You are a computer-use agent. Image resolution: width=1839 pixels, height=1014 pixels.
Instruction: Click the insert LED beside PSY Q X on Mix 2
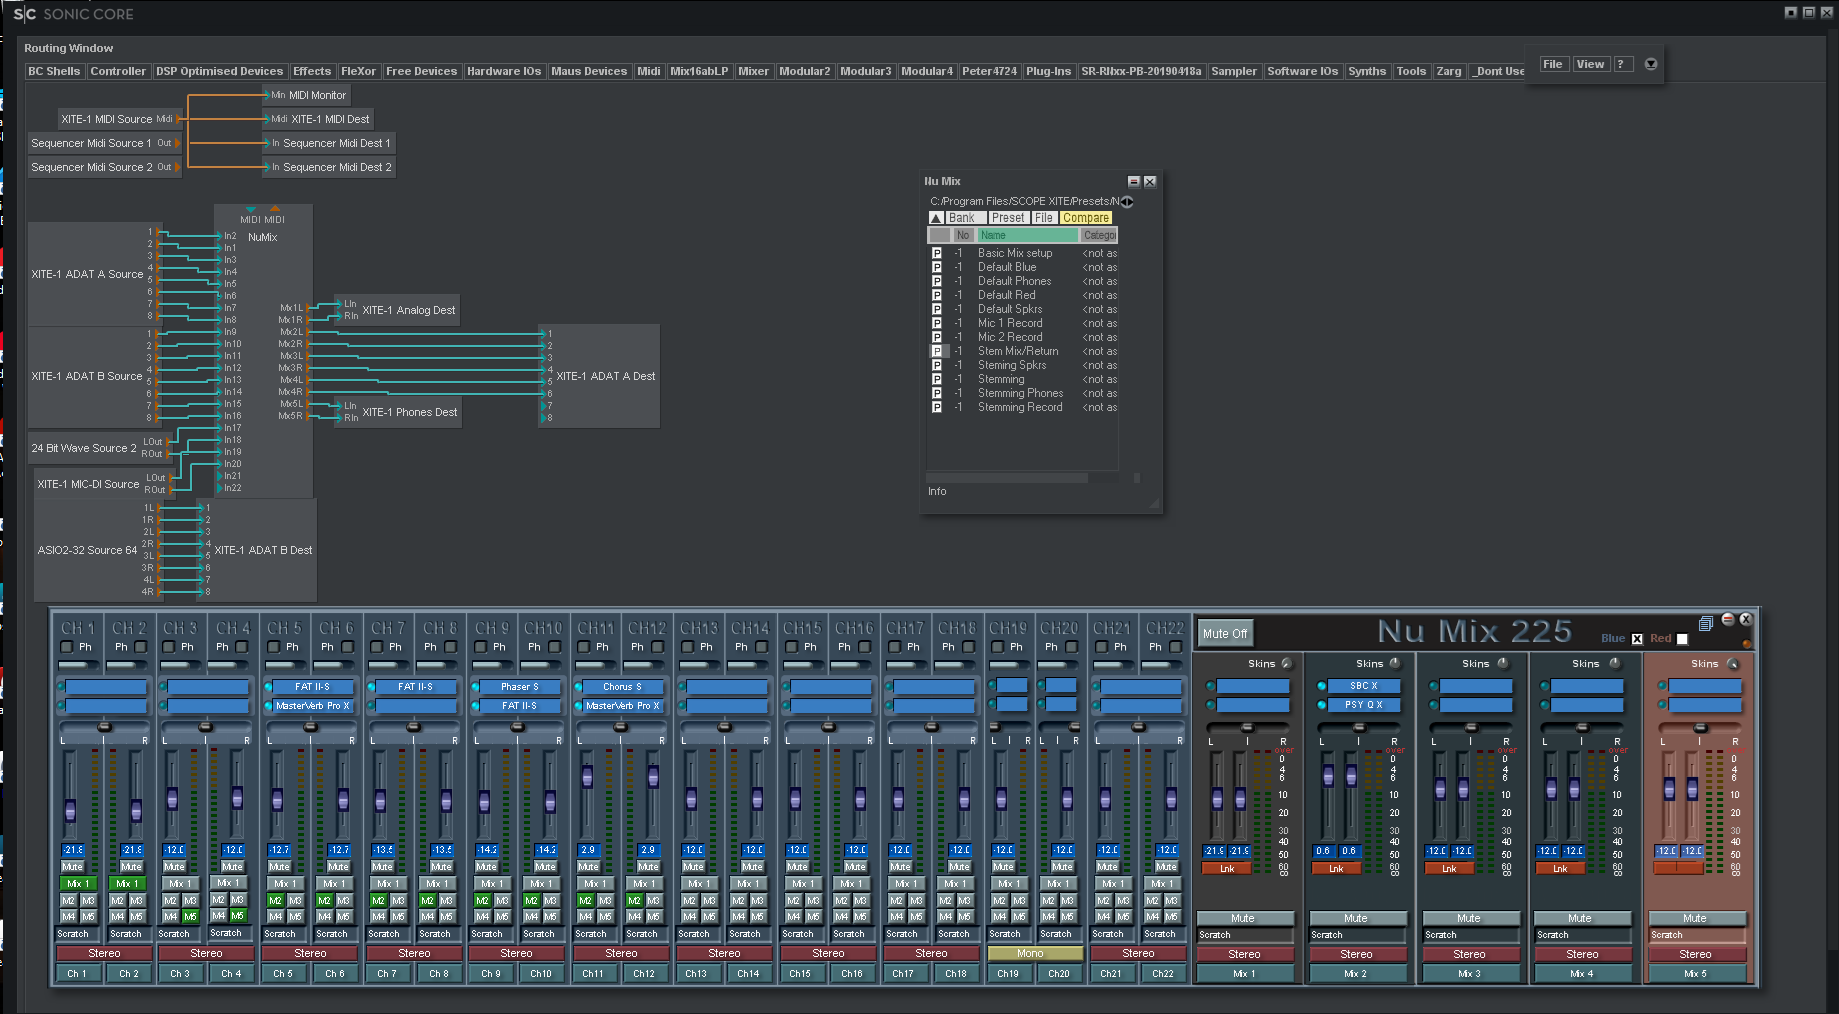(x=1322, y=705)
